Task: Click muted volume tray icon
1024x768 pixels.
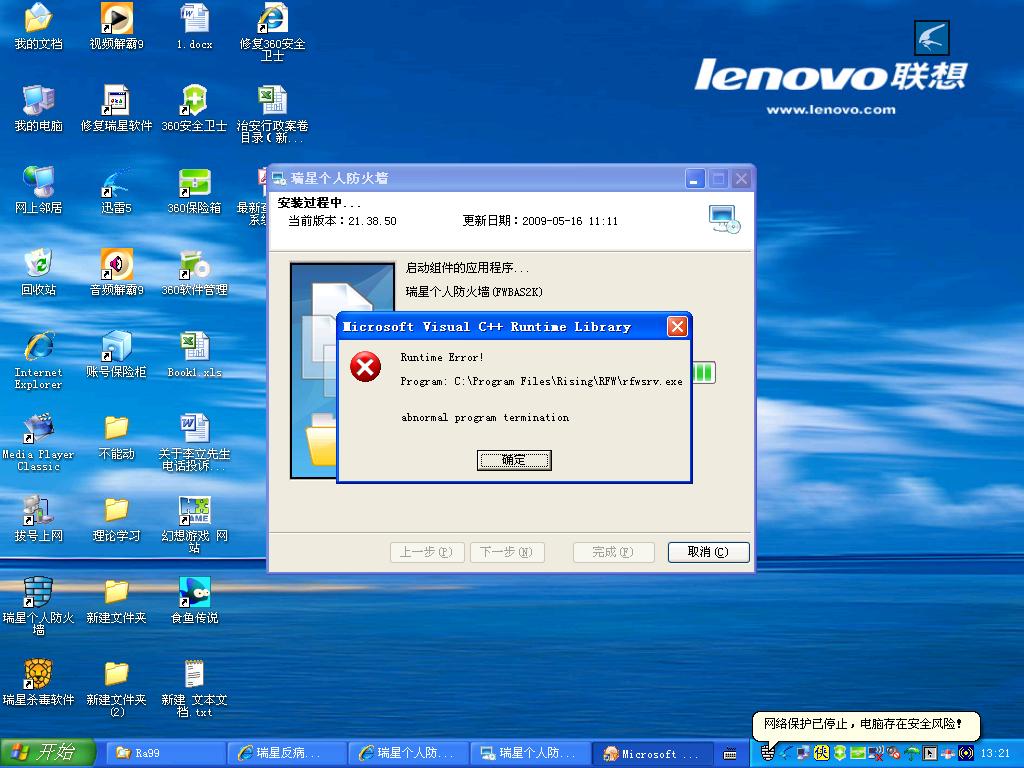Action: pos(893,753)
